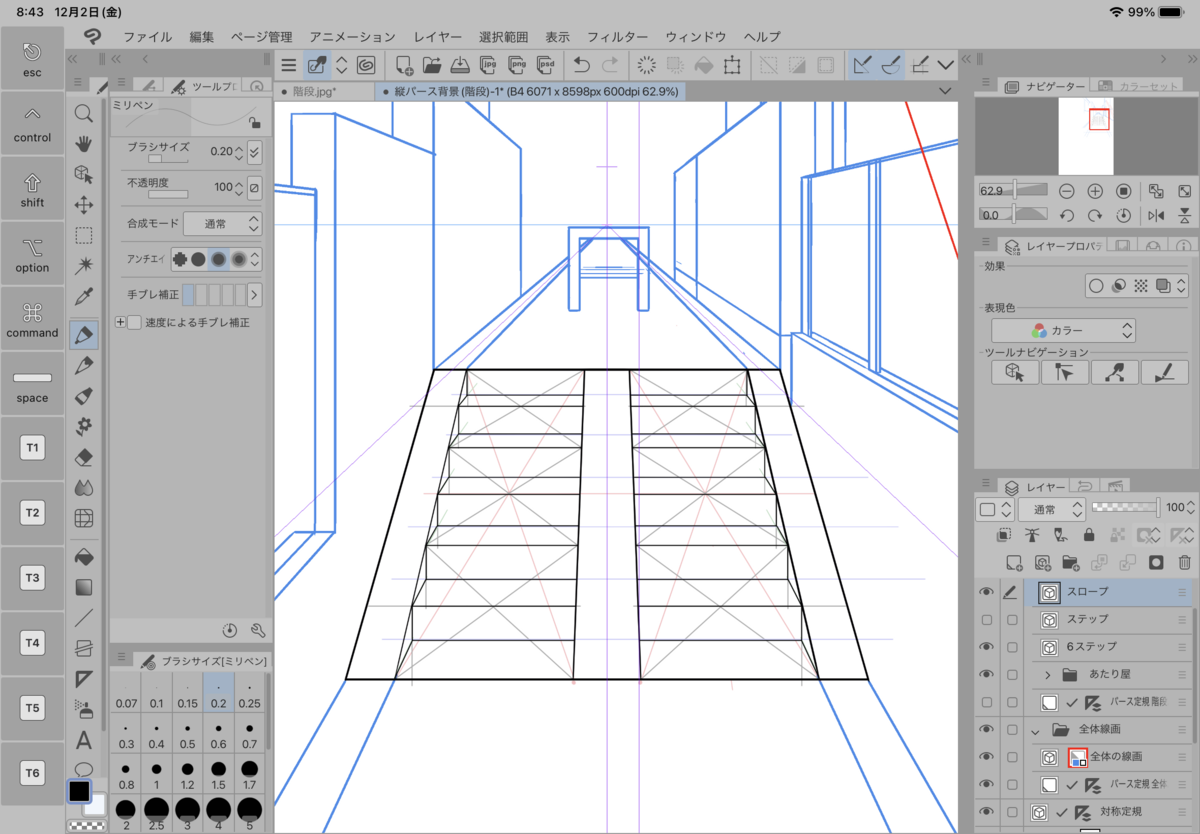Collapse the 全体線画 folder
1200x834 pixels.
1035,730
